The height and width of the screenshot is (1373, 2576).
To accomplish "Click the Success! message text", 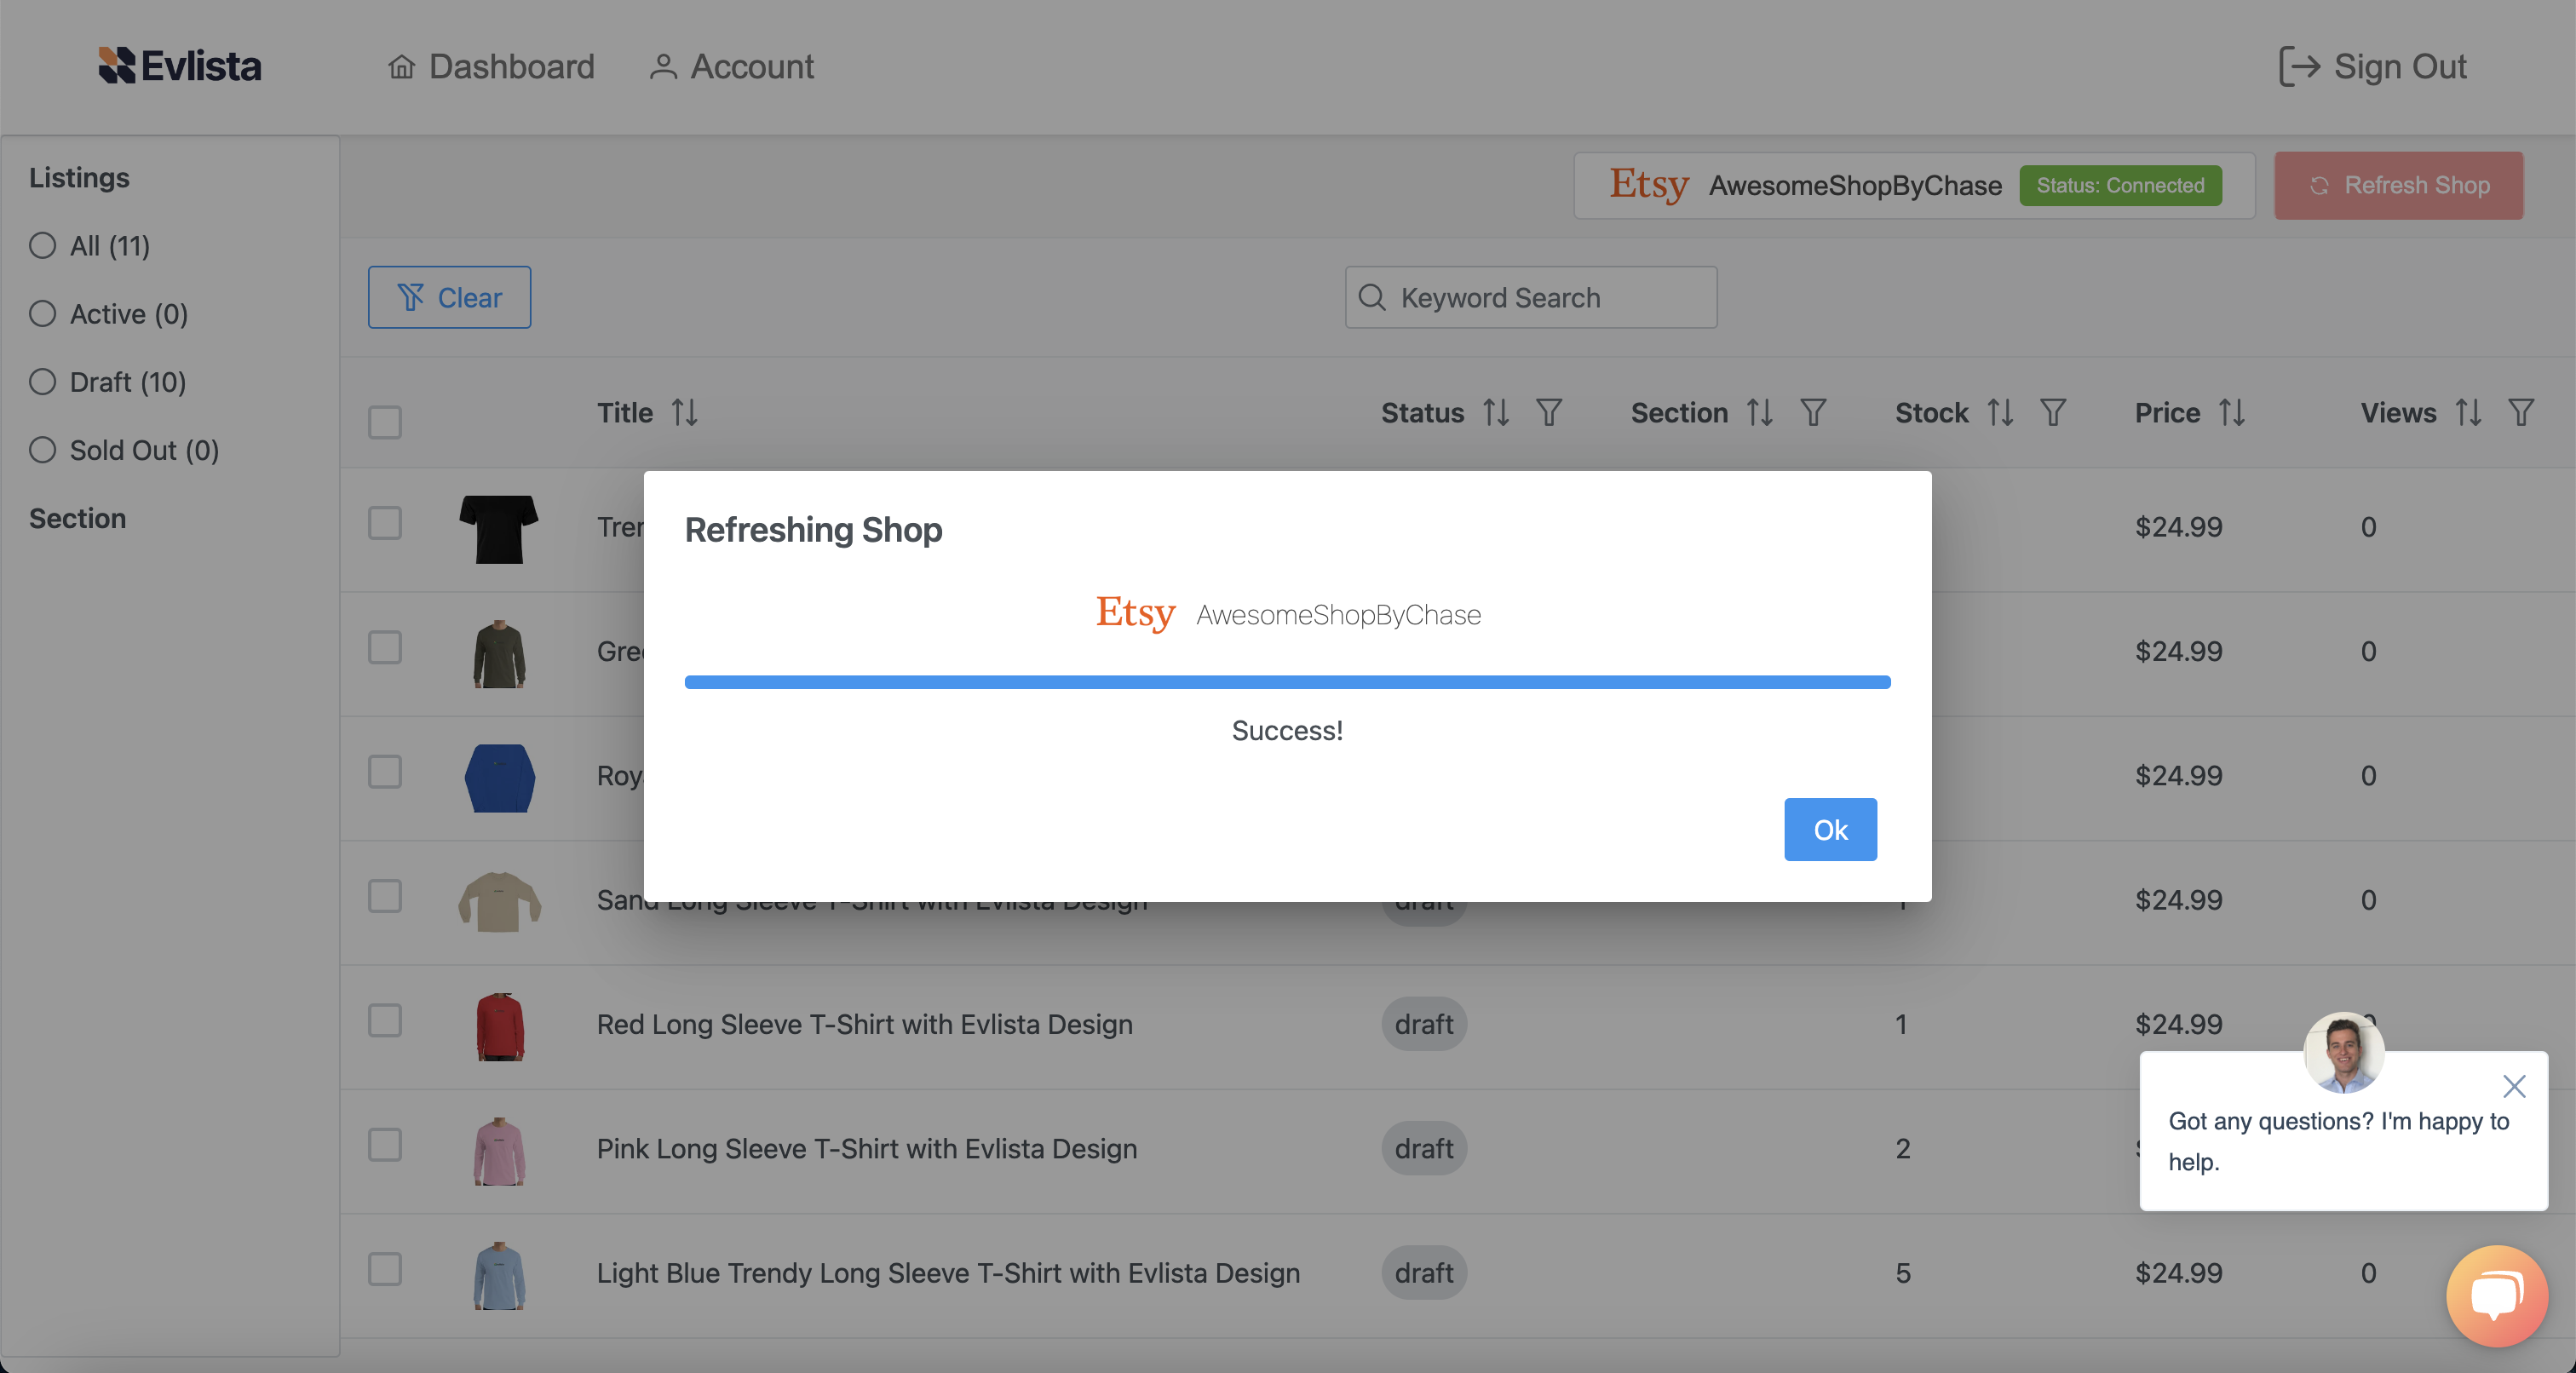I will pyautogui.click(x=1287, y=731).
